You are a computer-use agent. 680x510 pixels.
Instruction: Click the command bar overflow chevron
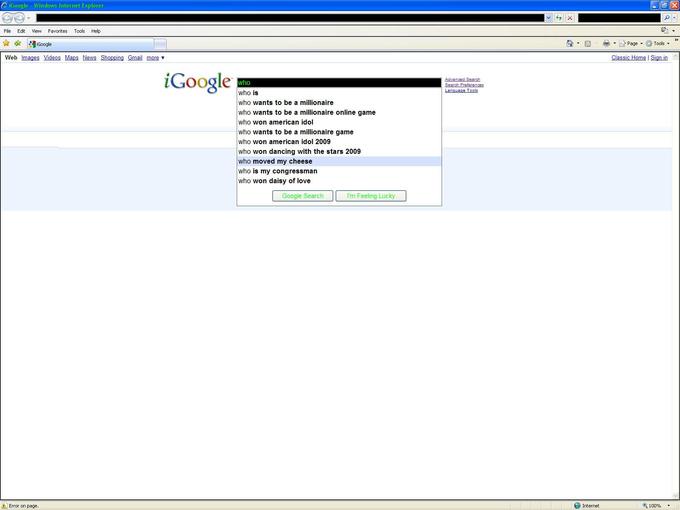(676, 40)
